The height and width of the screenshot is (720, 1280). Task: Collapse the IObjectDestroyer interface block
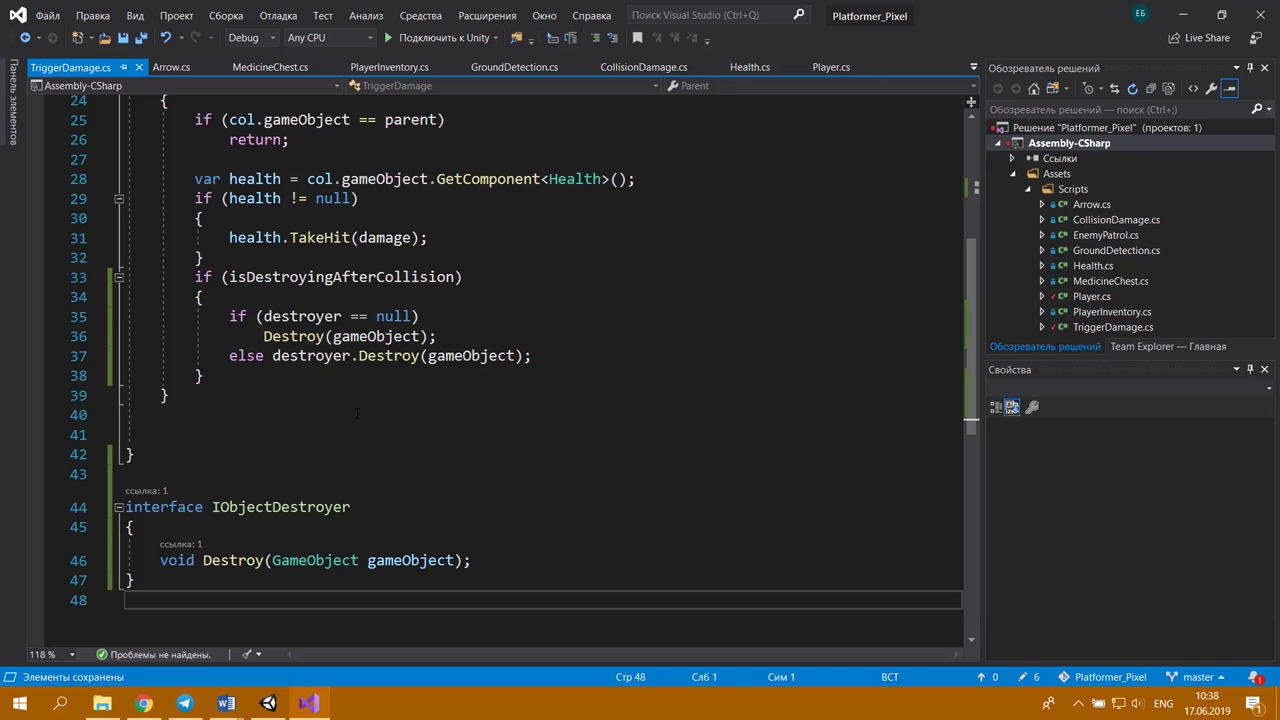coord(119,507)
